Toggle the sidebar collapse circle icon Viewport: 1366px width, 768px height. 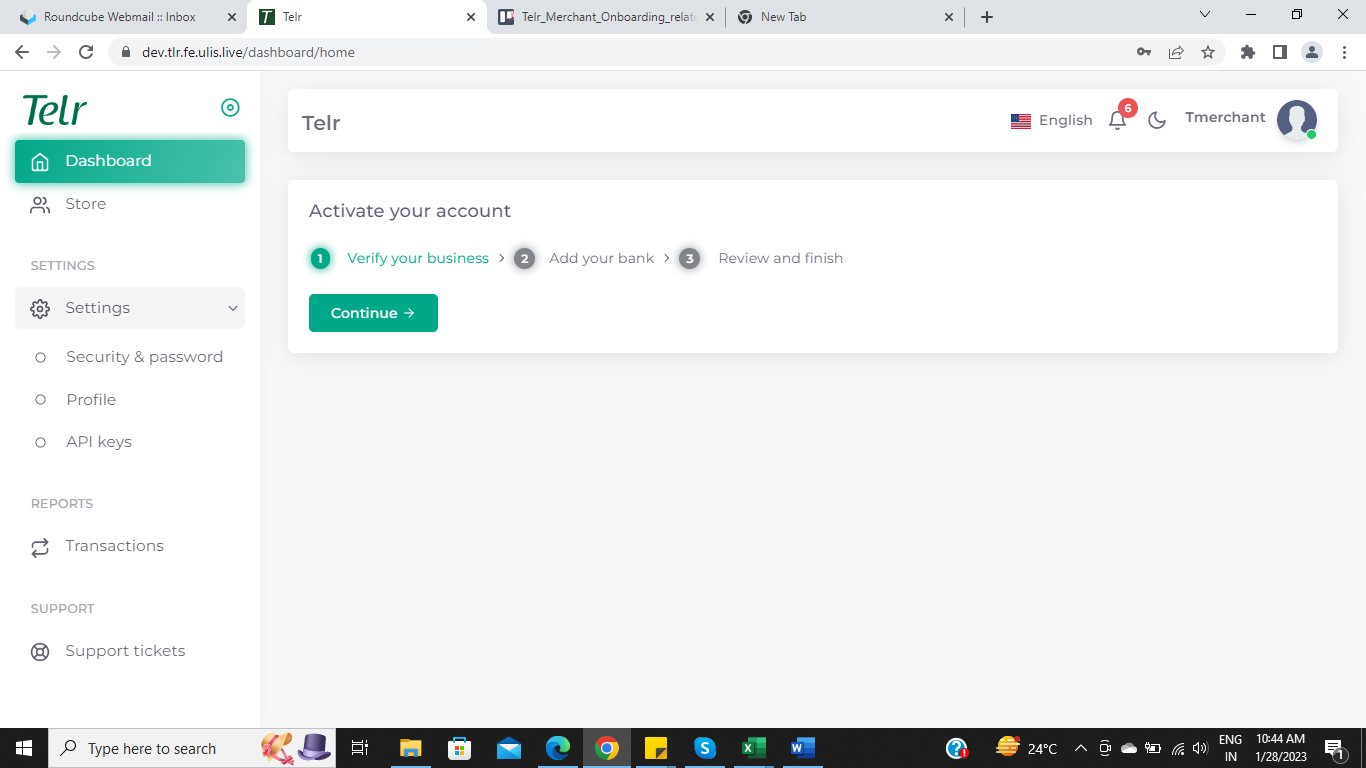tap(230, 108)
